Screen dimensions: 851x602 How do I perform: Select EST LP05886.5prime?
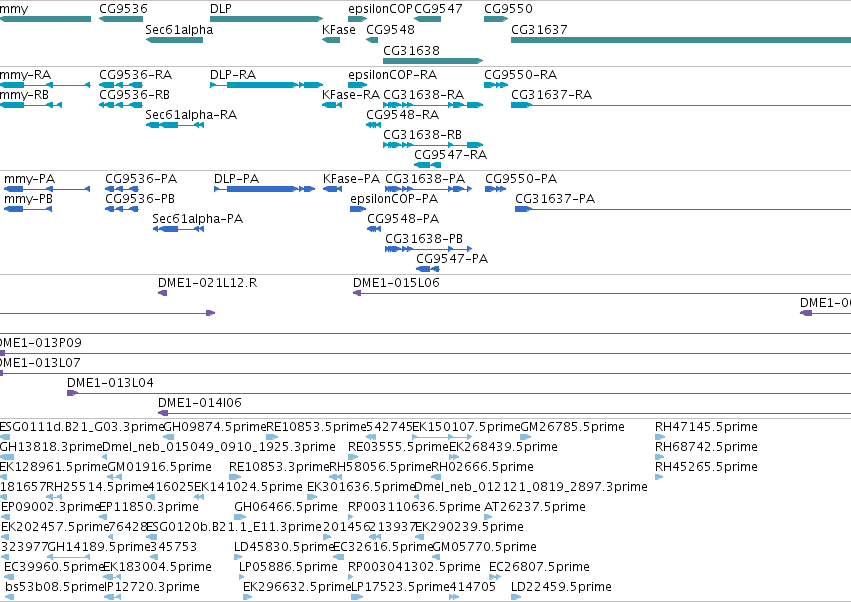(x=244, y=577)
